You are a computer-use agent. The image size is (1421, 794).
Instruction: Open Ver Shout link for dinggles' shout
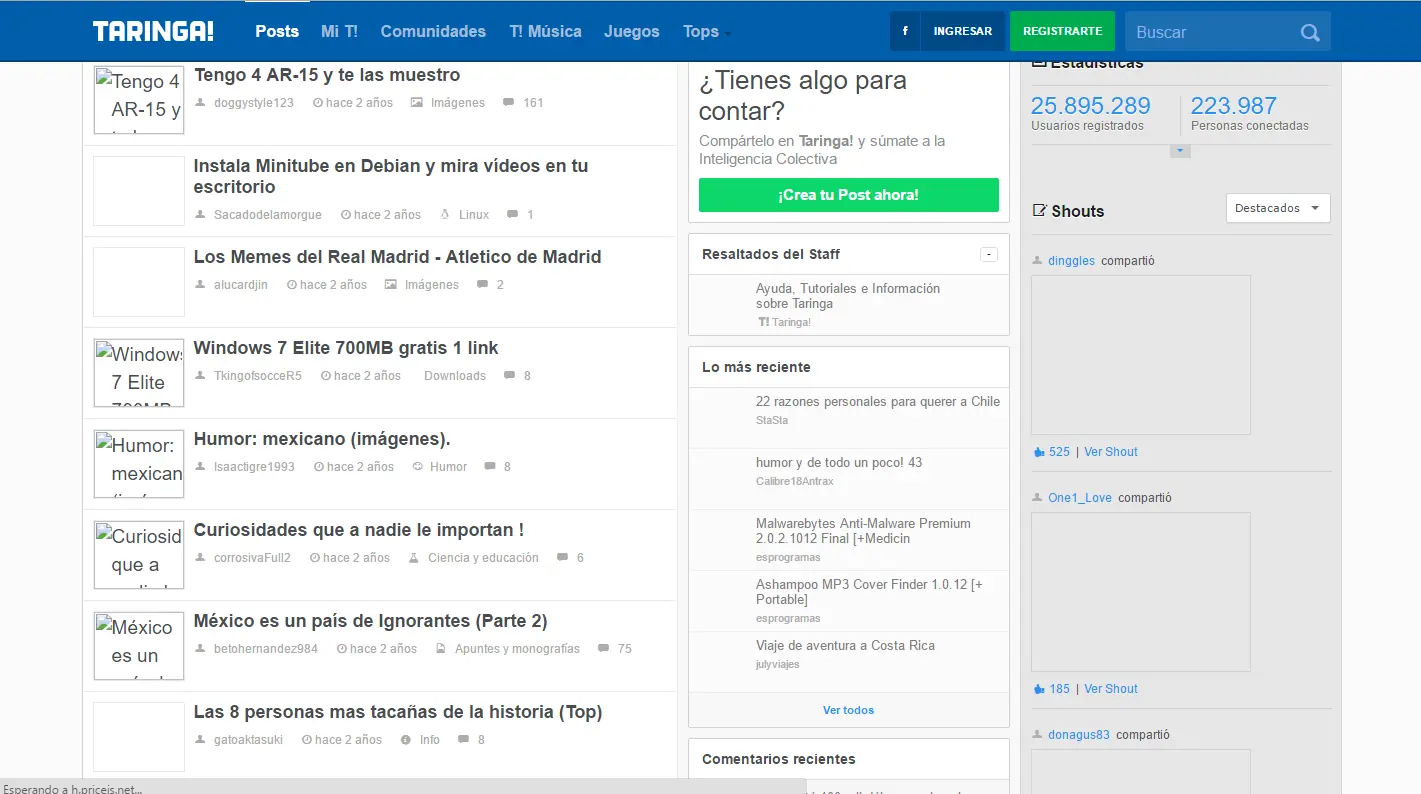(1111, 452)
